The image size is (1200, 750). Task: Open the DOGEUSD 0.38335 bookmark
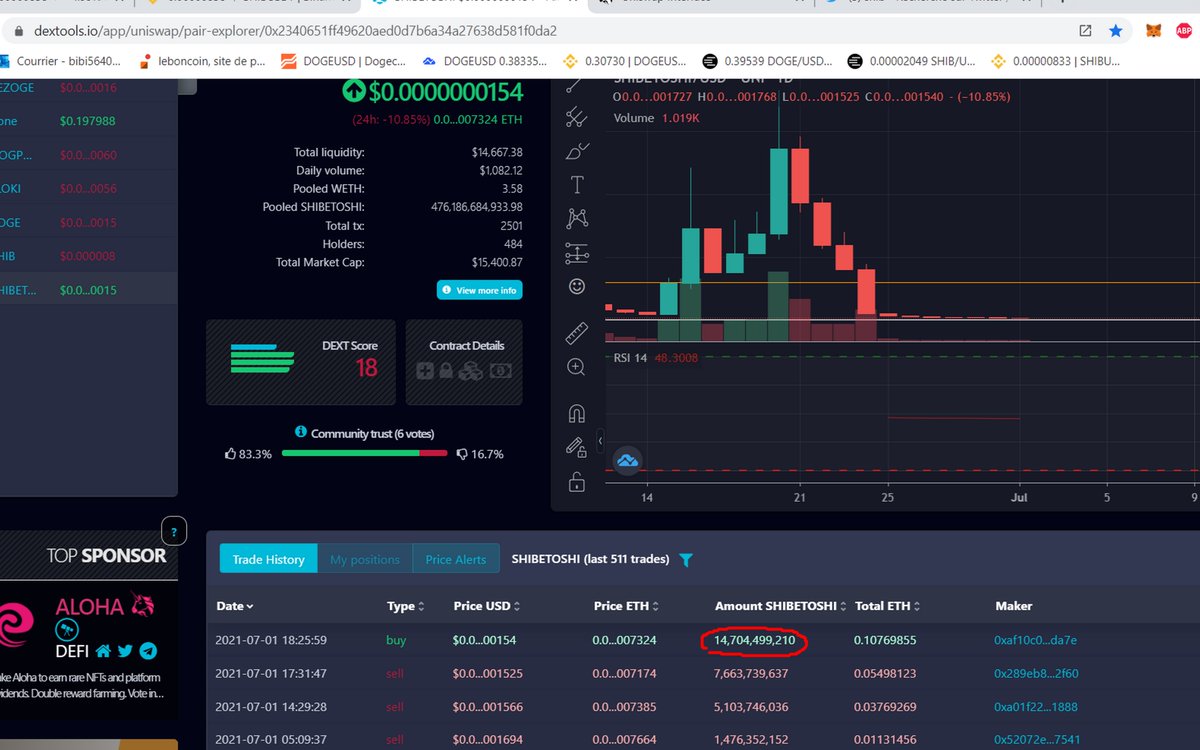pos(483,61)
